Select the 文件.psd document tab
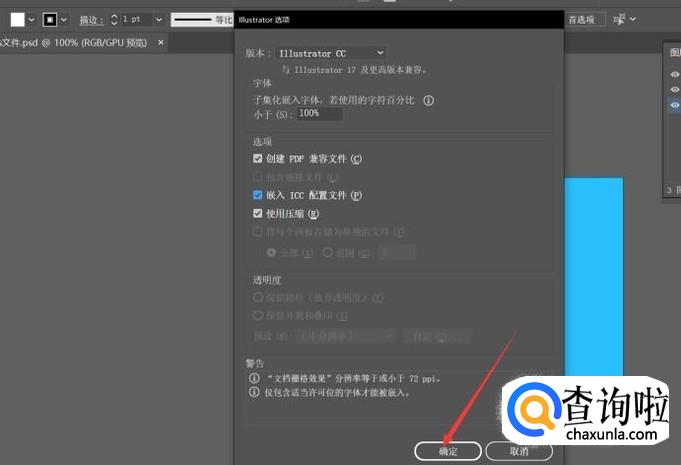This screenshot has width=681, height=465. click(x=74, y=43)
